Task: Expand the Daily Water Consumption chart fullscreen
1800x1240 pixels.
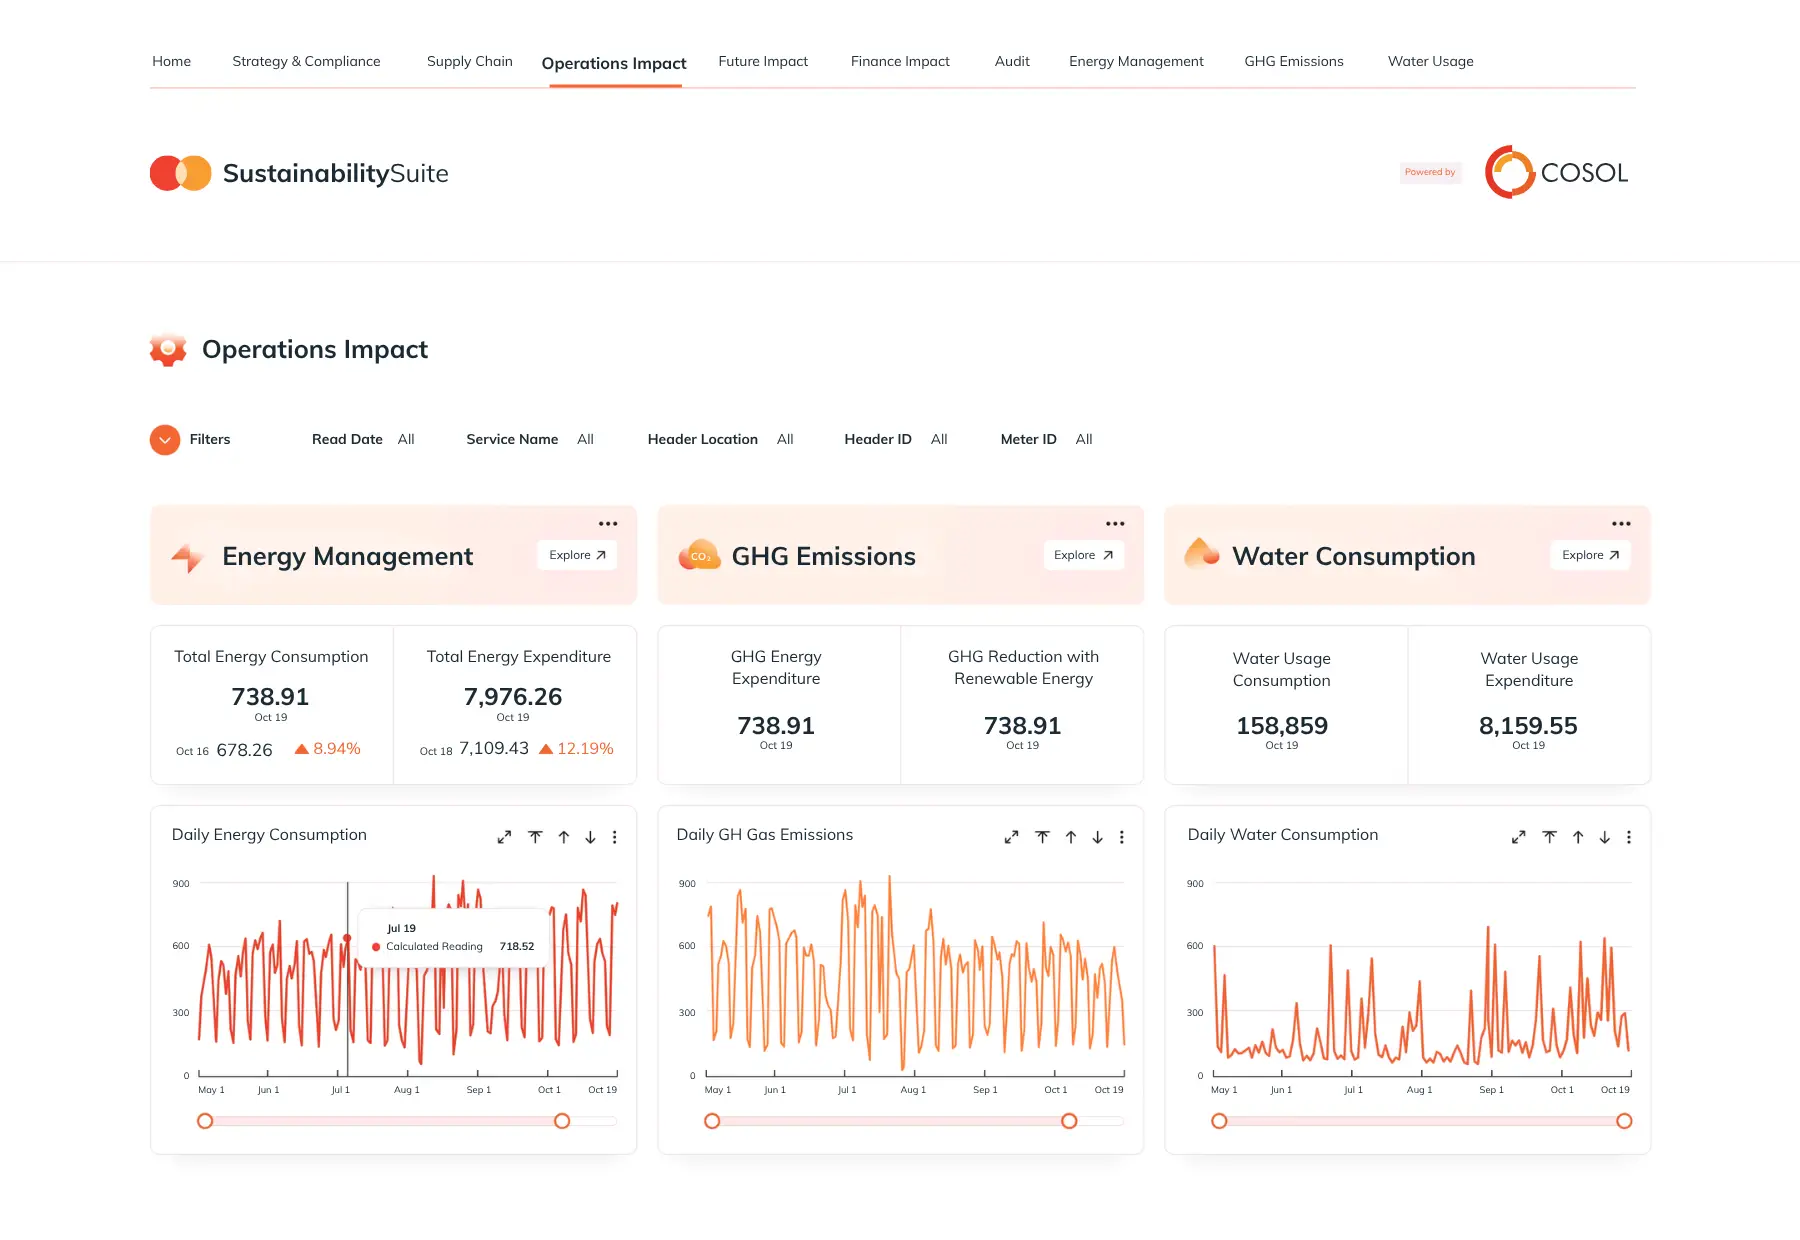Action: click(1518, 837)
